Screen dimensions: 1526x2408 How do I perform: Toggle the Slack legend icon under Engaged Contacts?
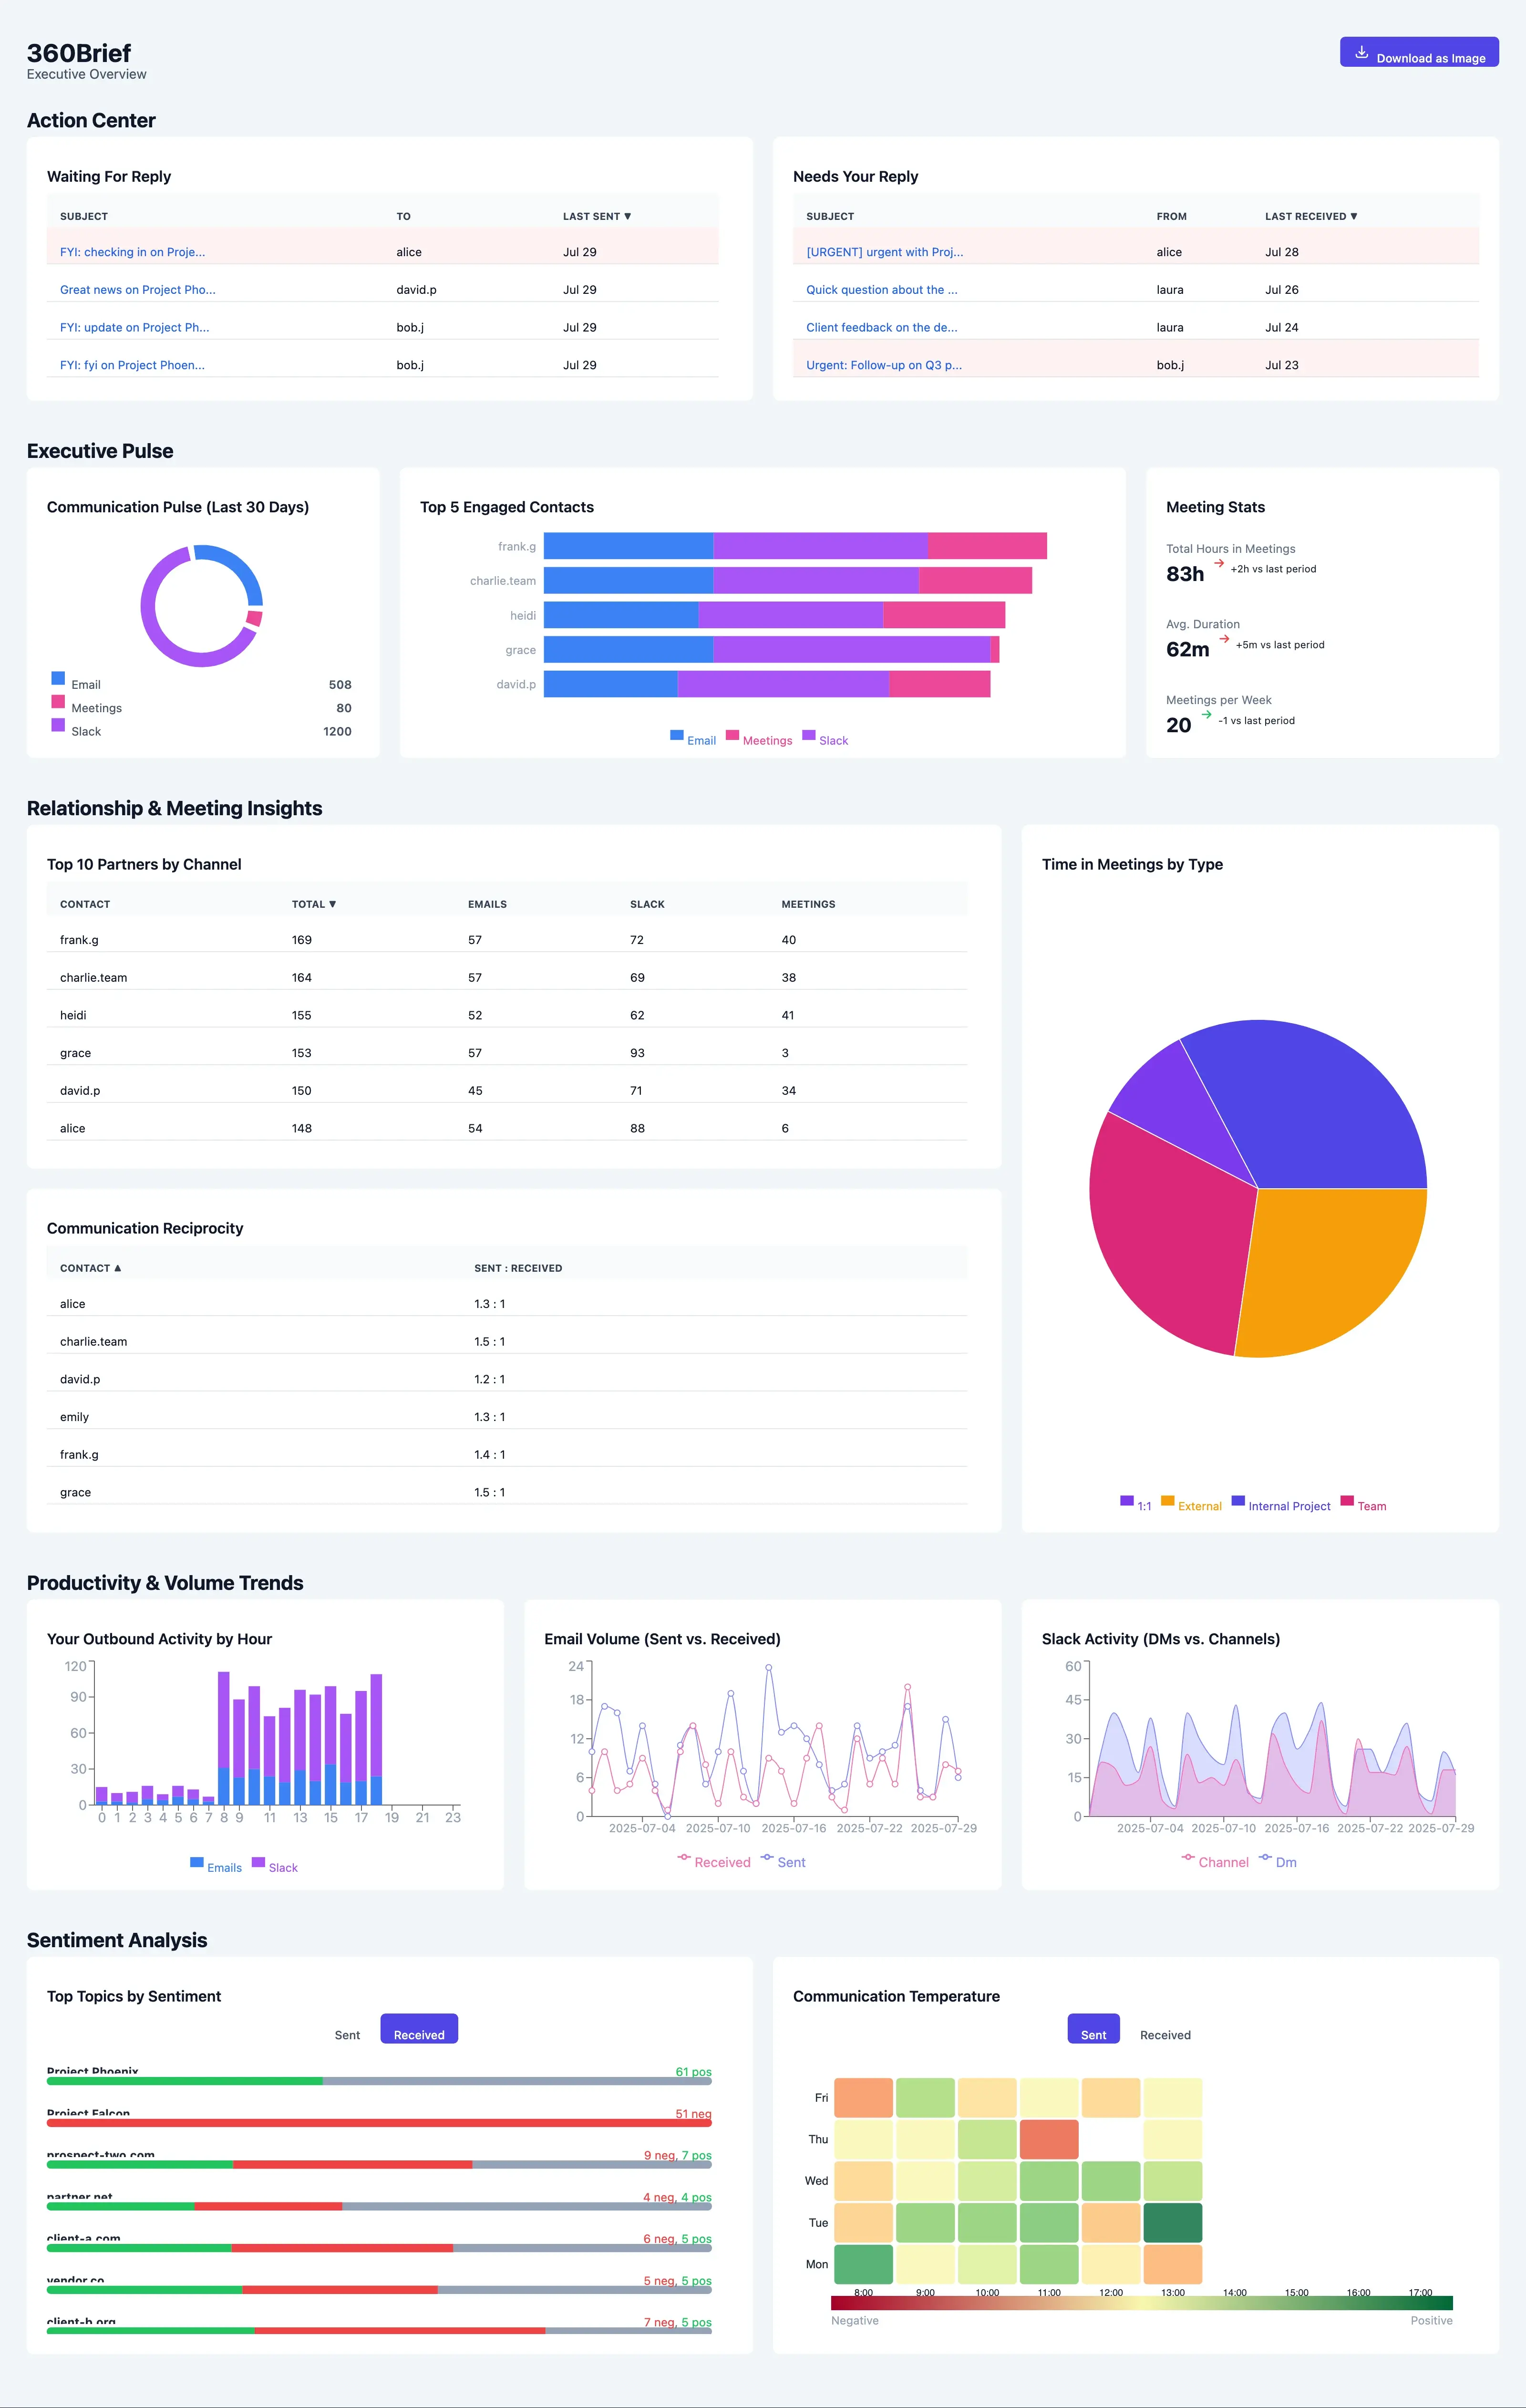pyautogui.click(x=809, y=735)
